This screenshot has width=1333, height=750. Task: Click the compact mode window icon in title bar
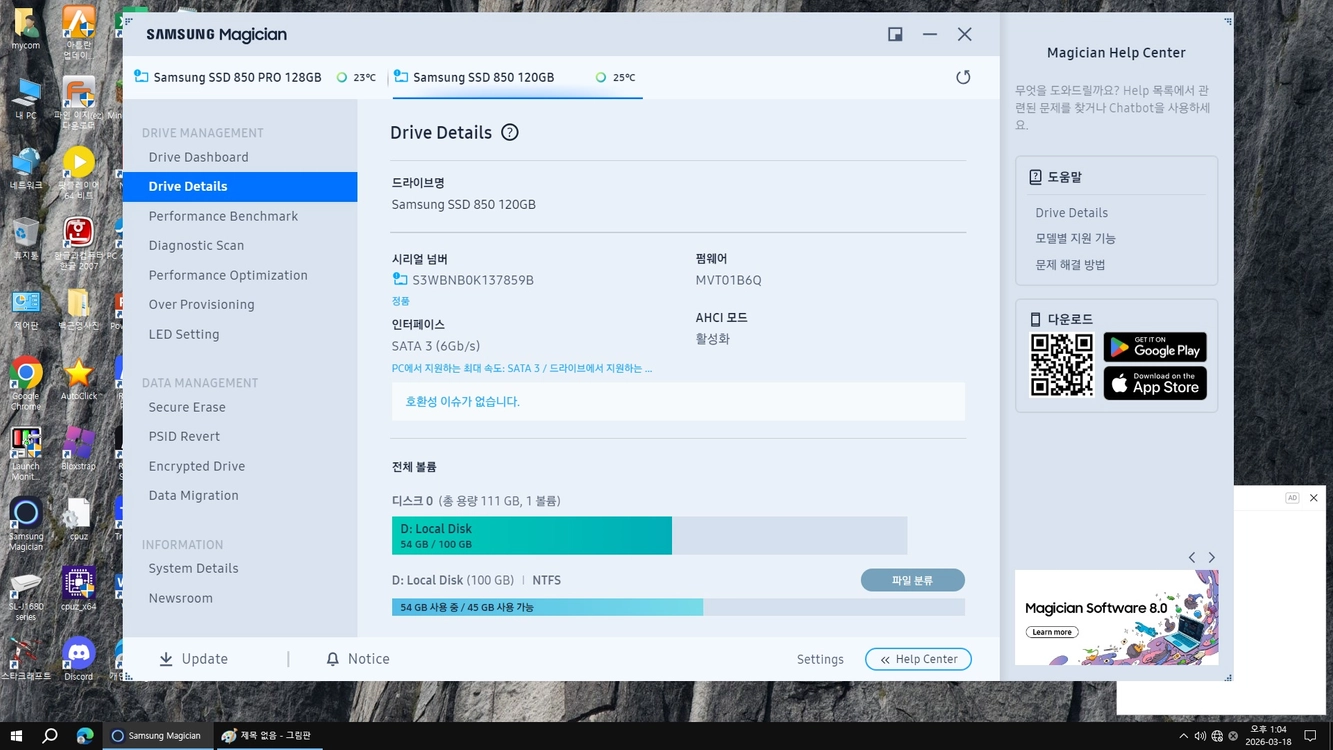(895, 34)
